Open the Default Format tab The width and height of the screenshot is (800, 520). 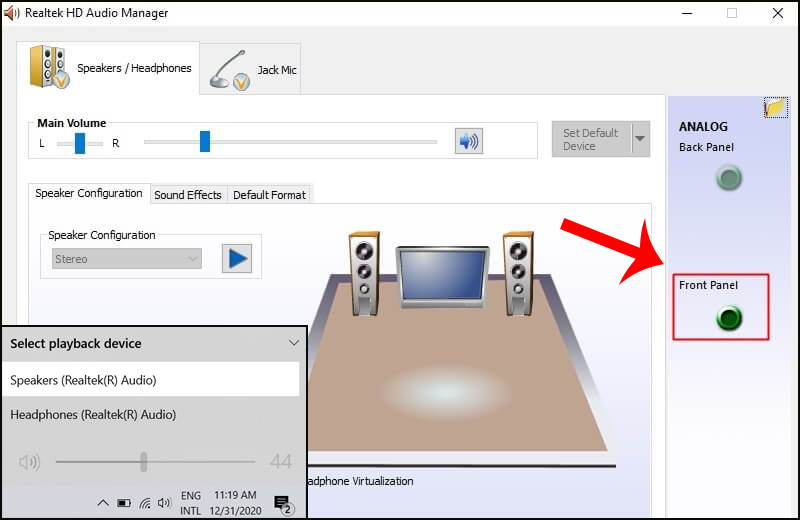tap(269, 195)
